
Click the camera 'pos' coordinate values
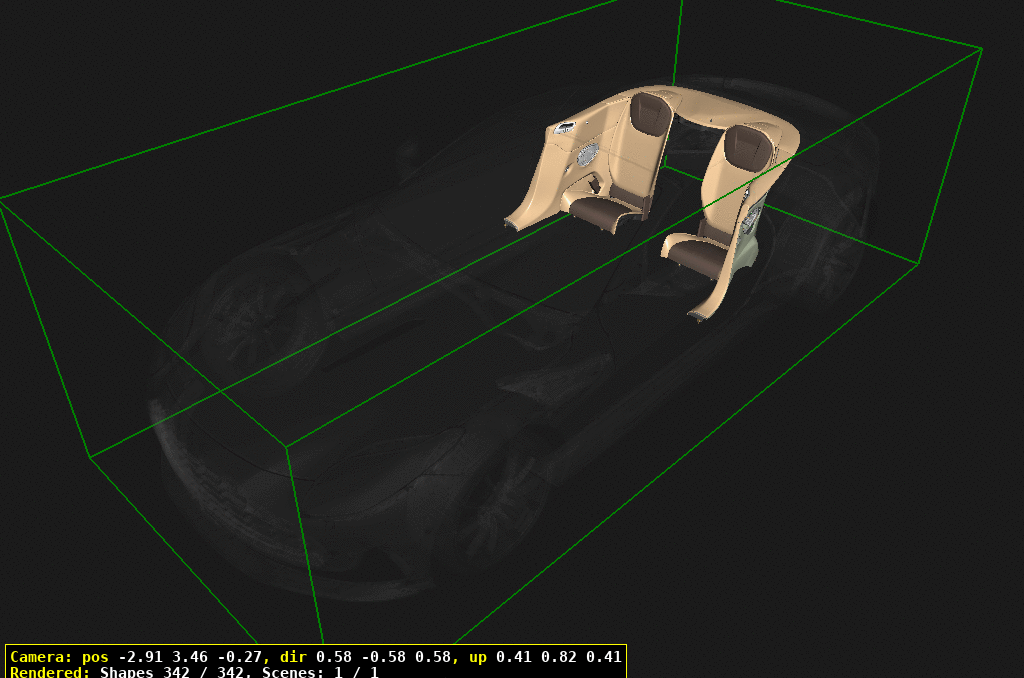click(x=188, y=657)
